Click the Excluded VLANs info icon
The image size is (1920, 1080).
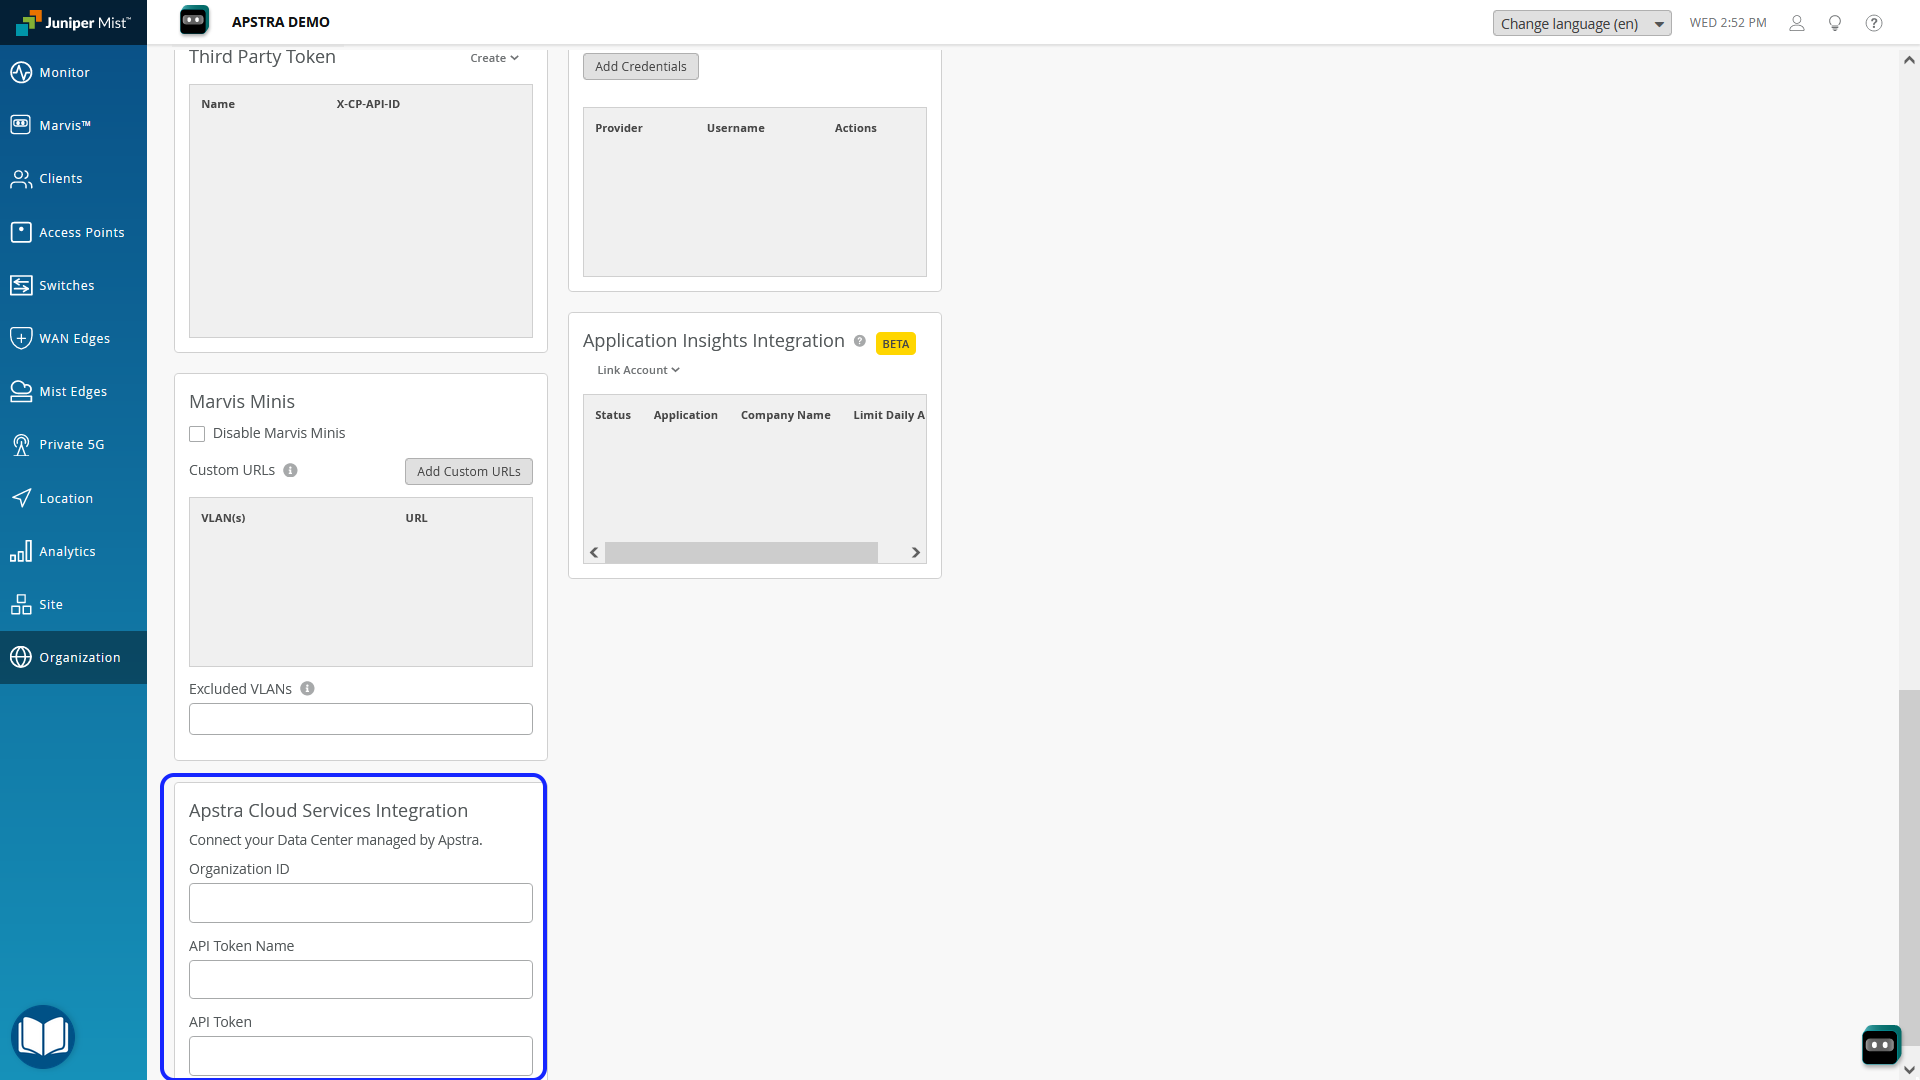point(307,688)
